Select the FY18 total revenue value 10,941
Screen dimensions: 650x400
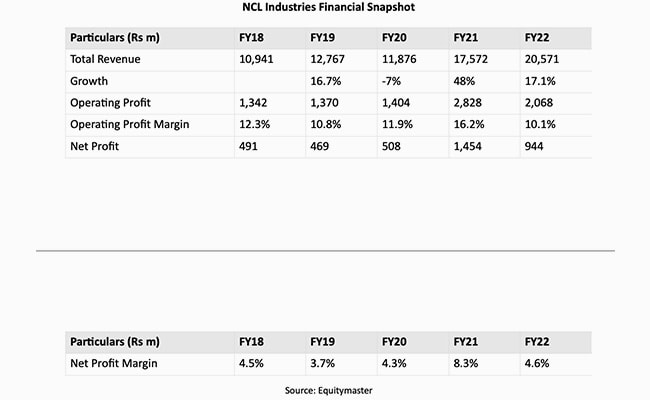pos(257,60)
